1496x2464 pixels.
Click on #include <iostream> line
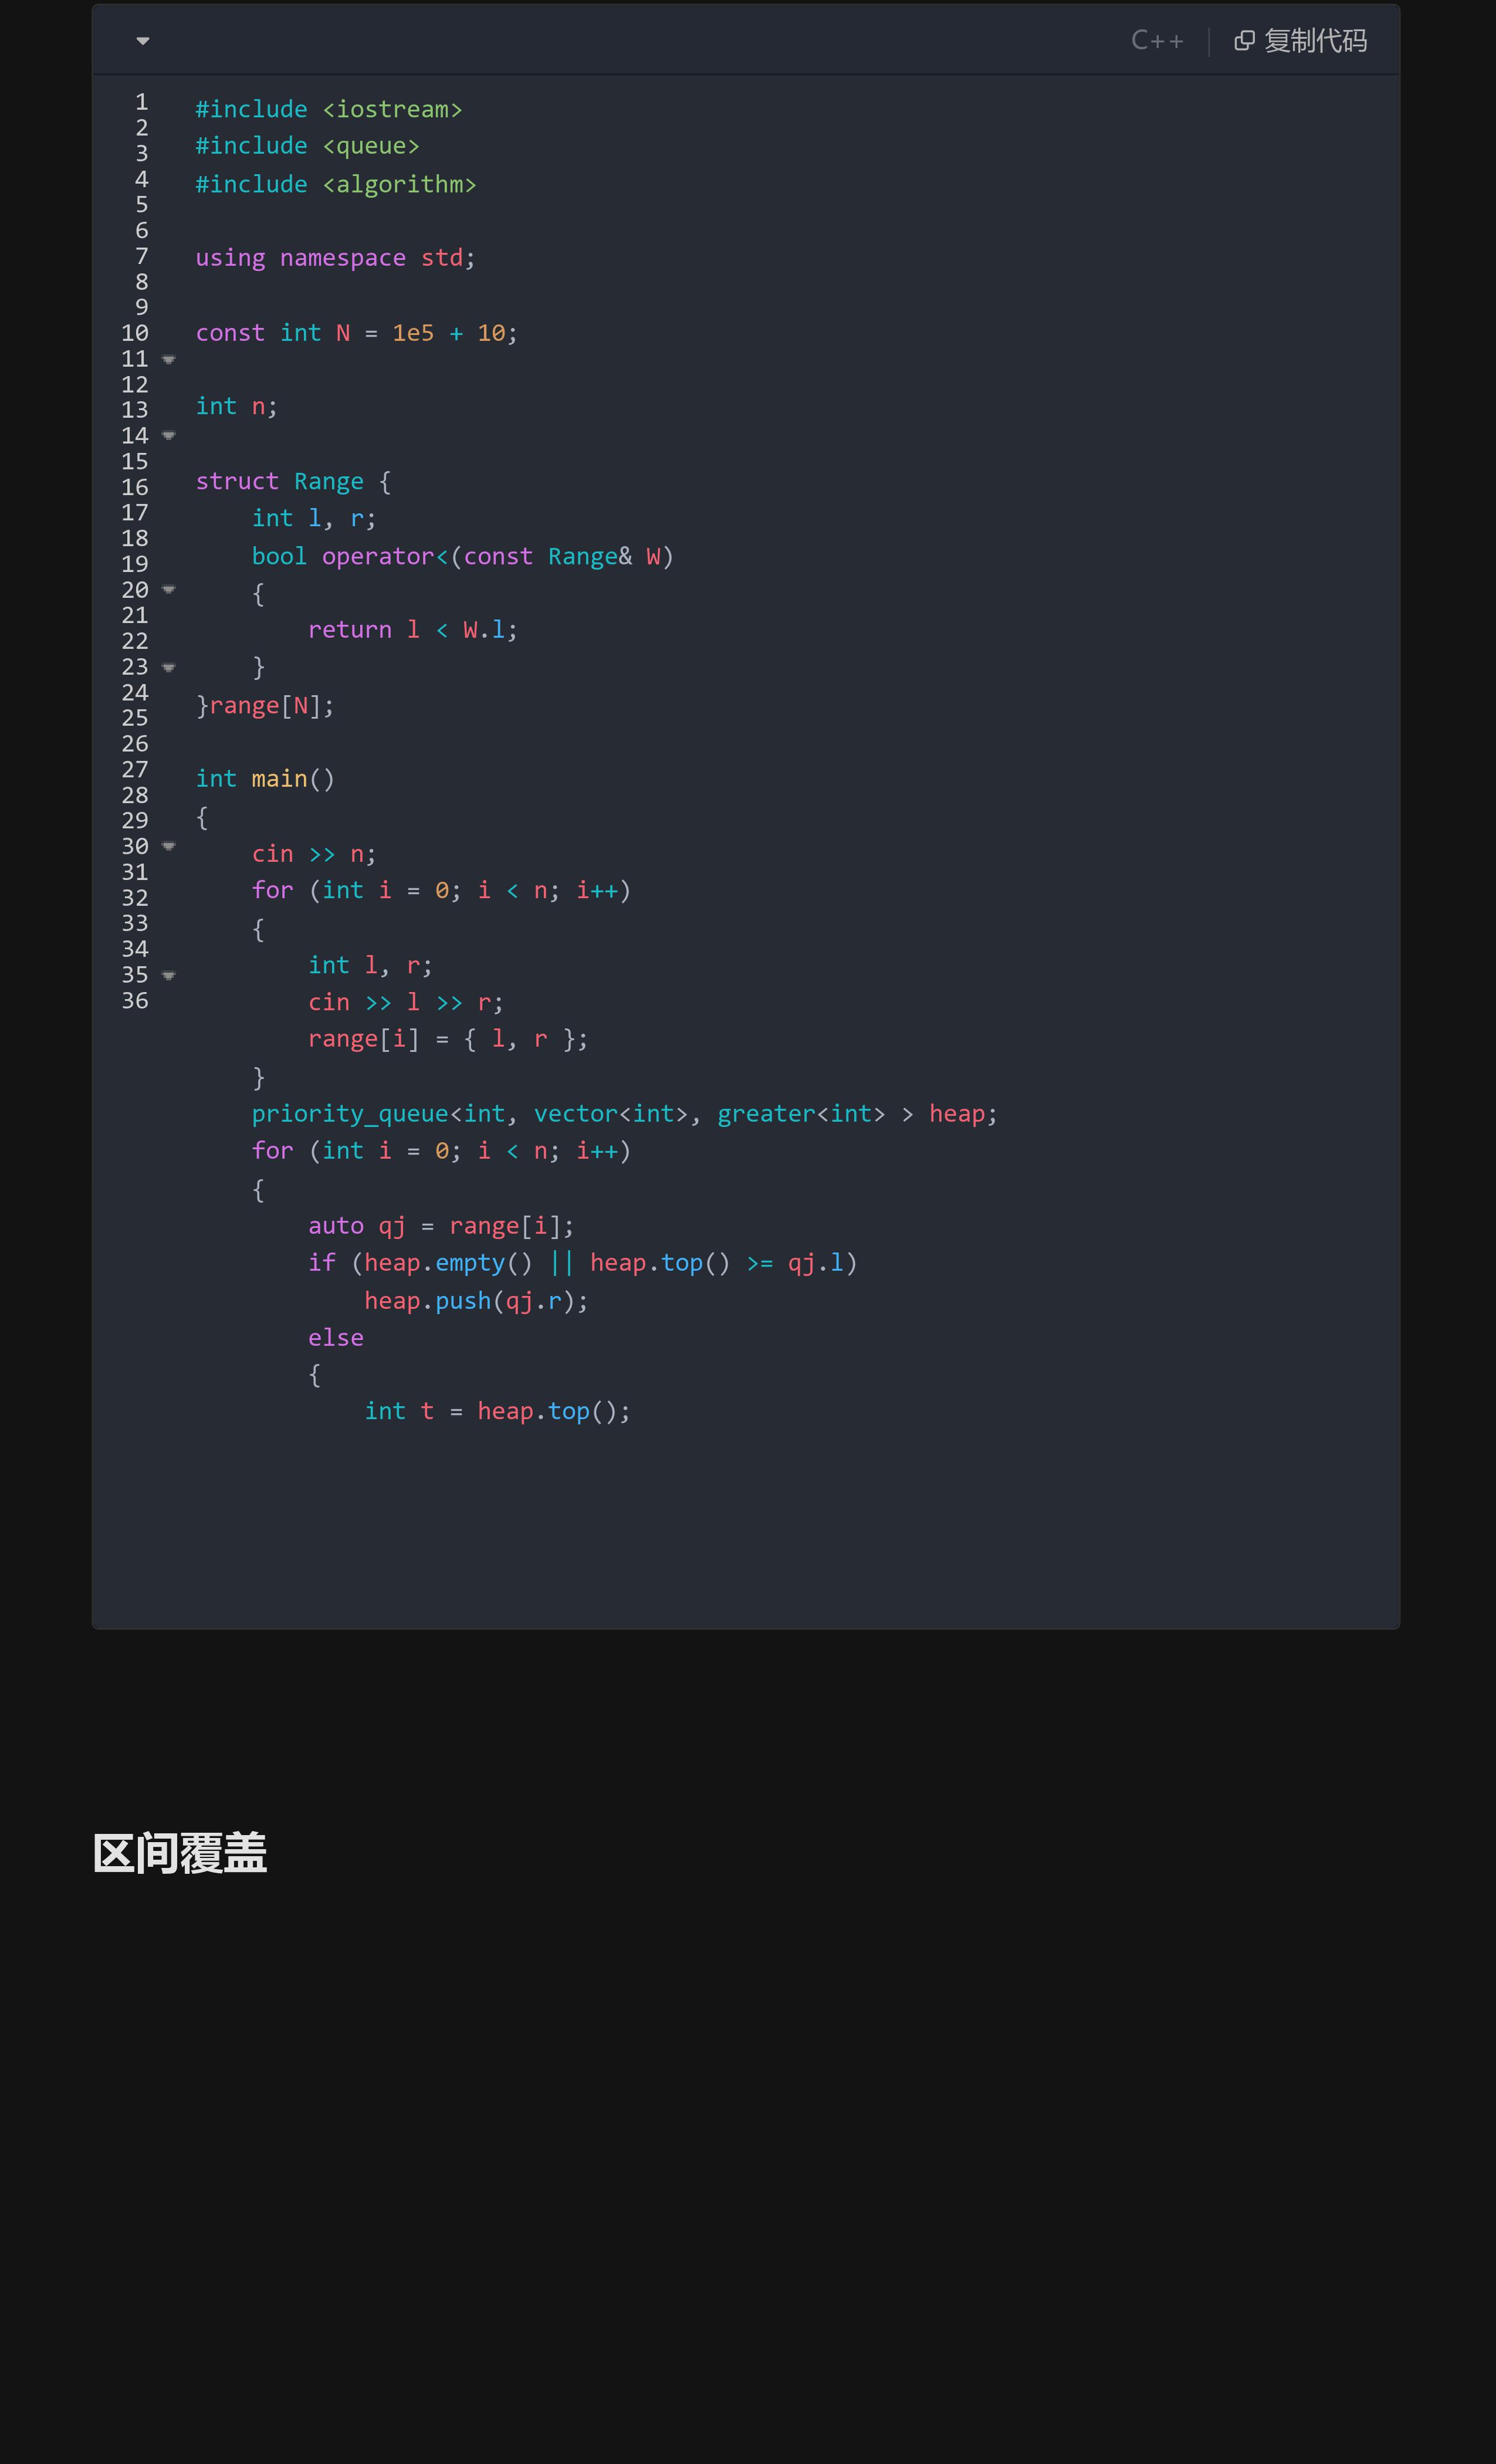328,109
